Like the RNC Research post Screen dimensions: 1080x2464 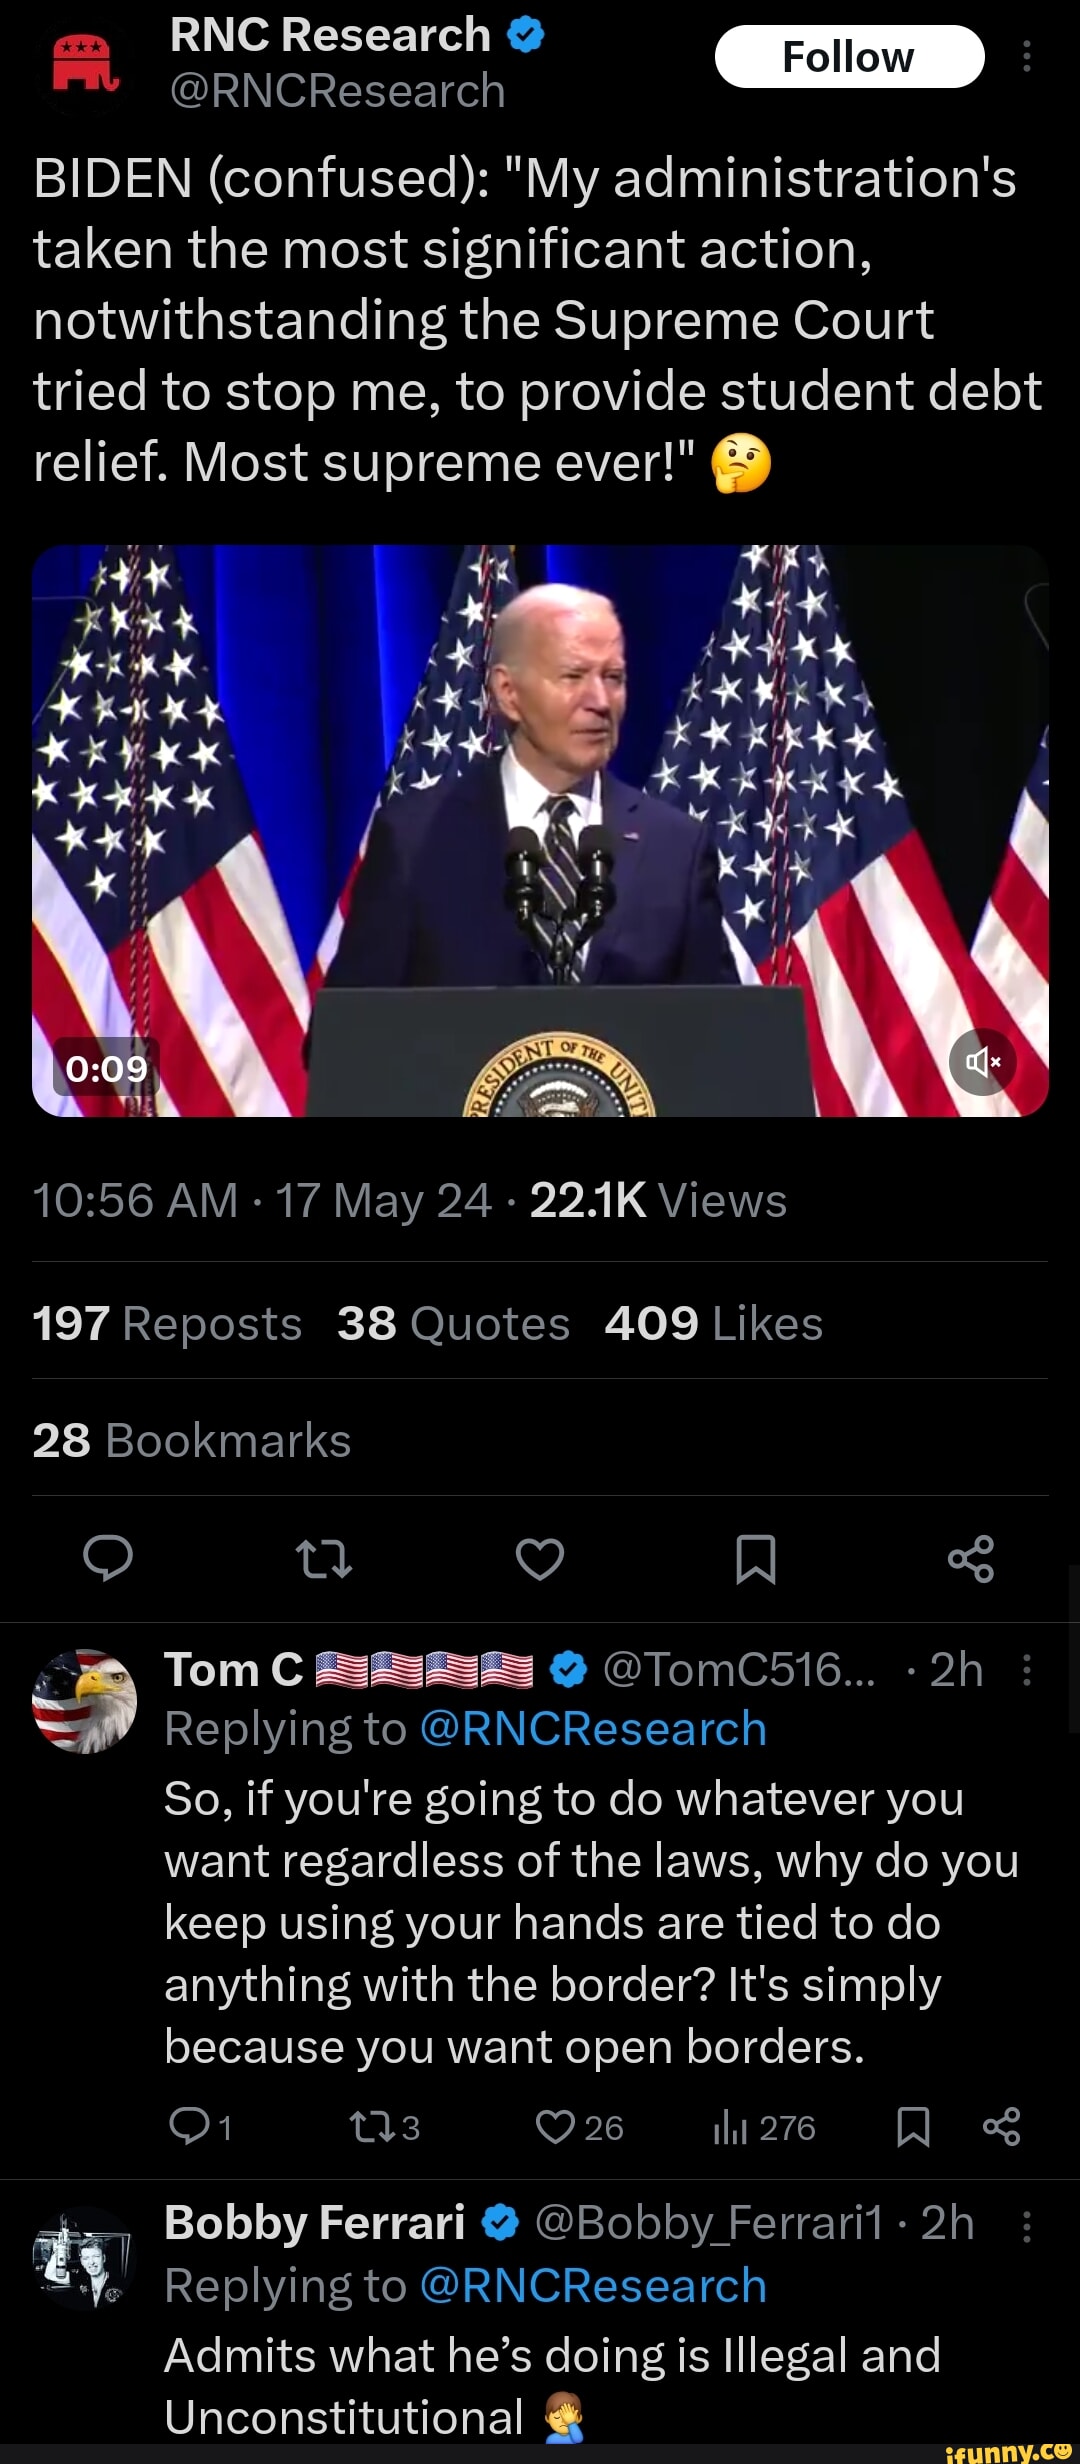coord(540,1558)
